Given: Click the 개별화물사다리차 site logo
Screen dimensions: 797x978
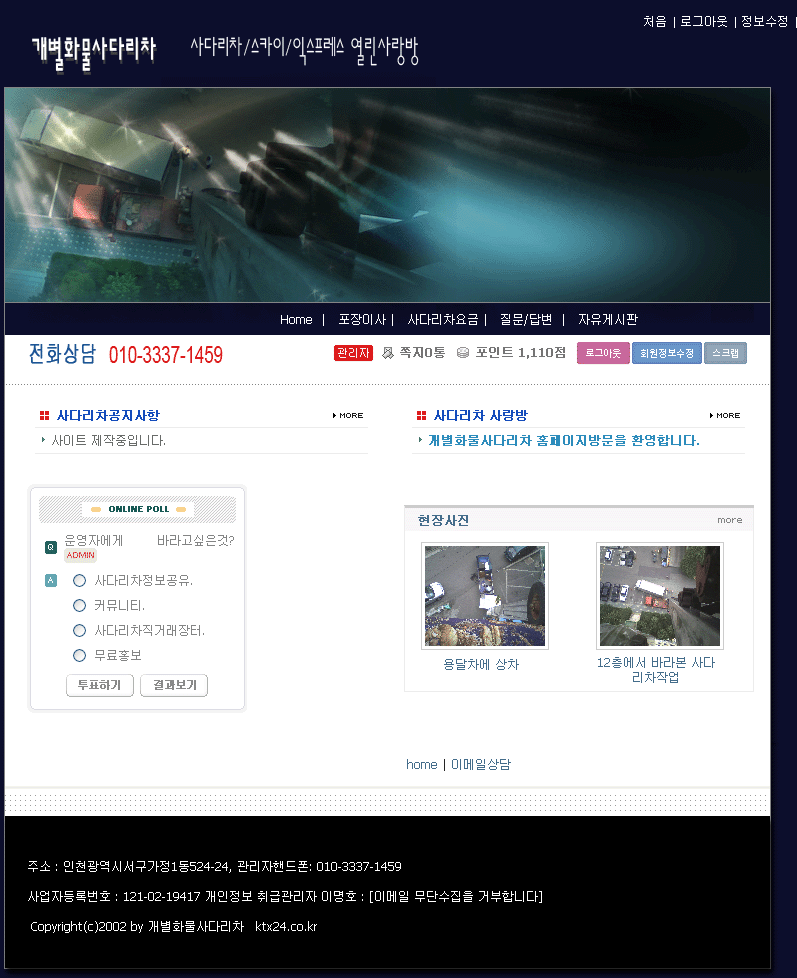Looking at the screenshot, I should pos(94,51).
